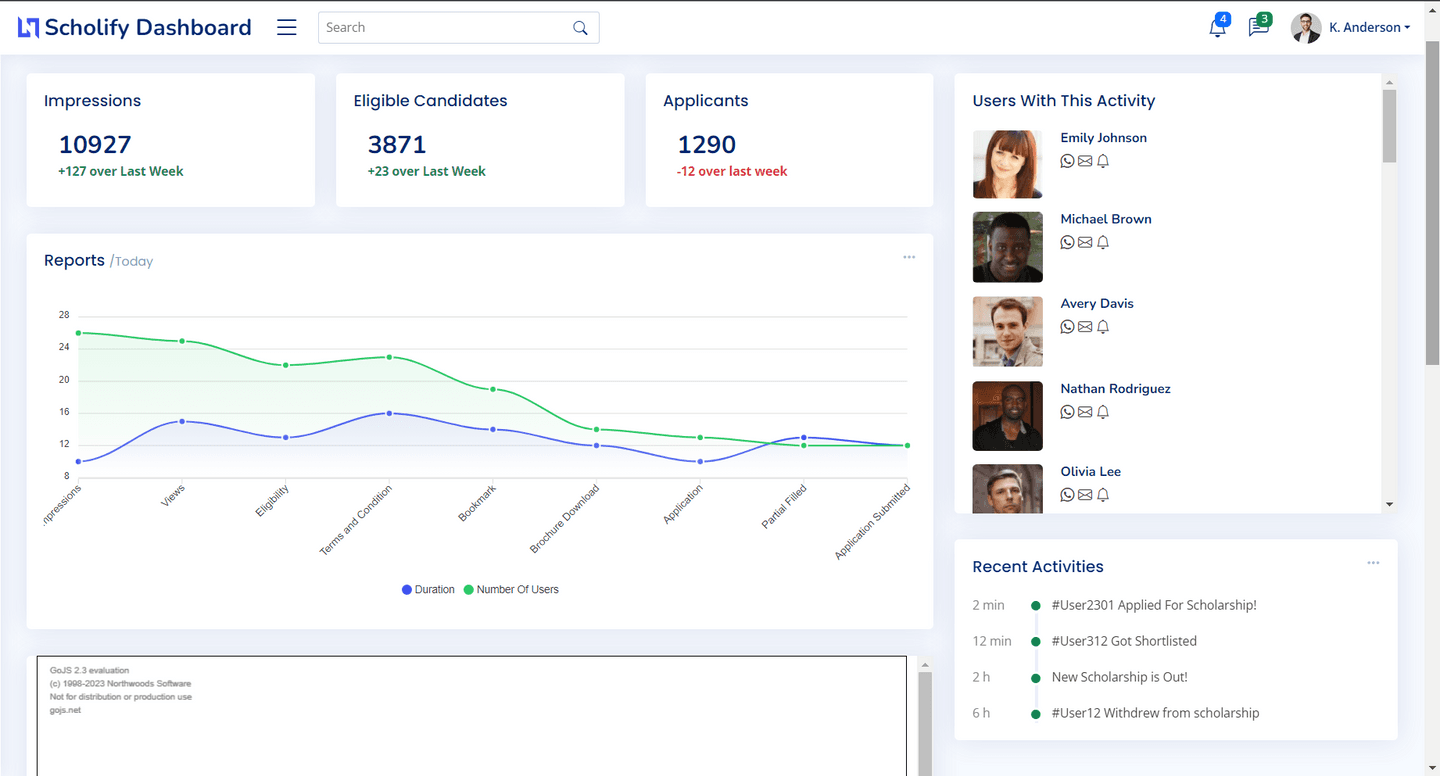Click the Applicants value 1290
1440x776 pixels.
707,145
